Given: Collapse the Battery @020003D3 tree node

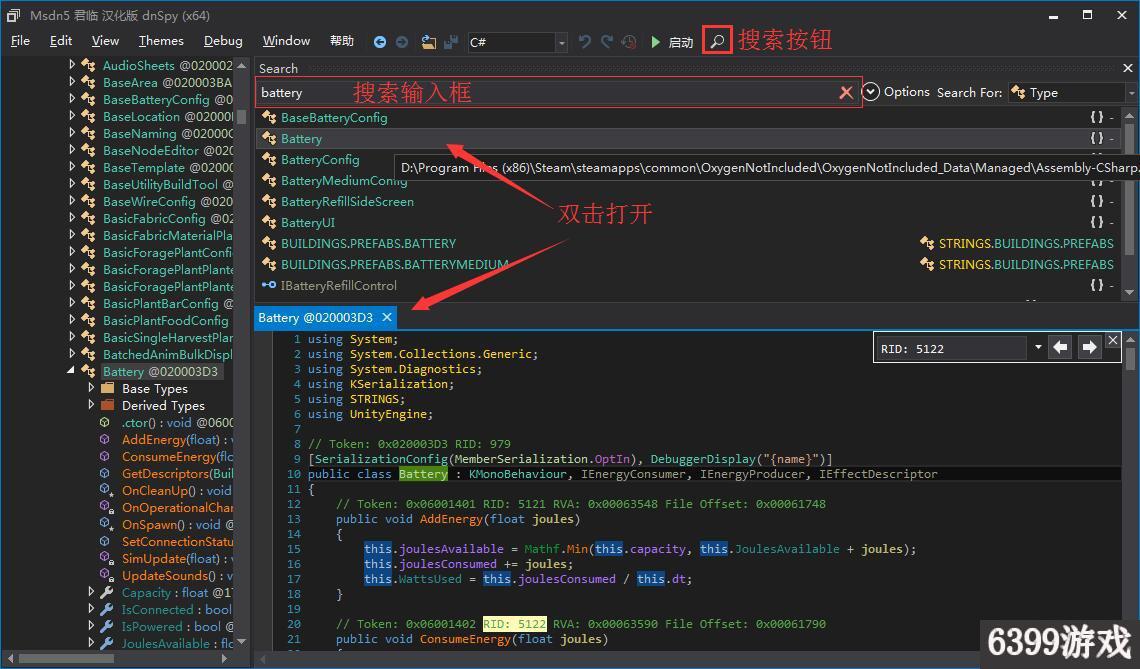Looking at the screenshot, I should click(71, 371).
